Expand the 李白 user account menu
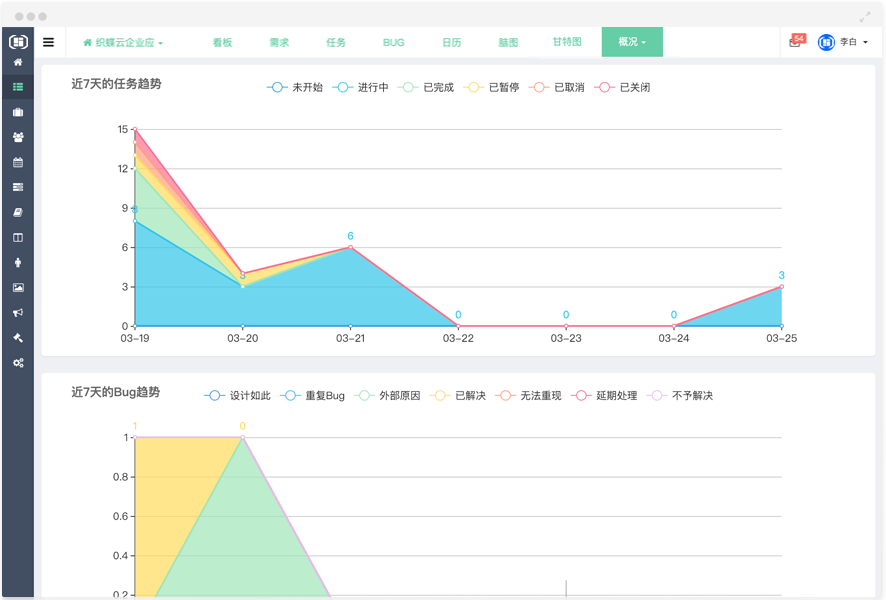Image resolution: width=886 pixels, height=600 pixels. coord(843,42)
